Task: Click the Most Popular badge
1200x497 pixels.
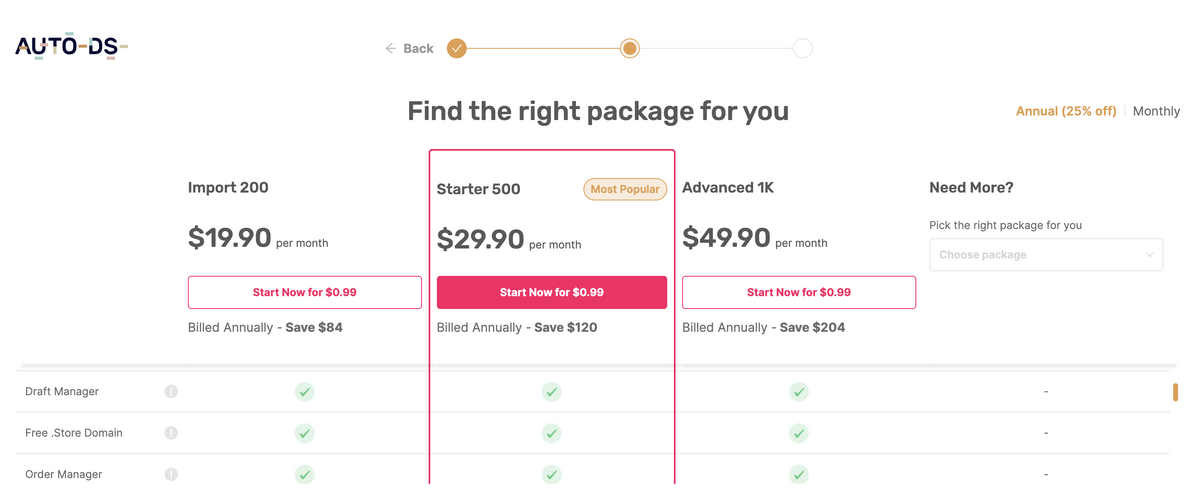Action: pos(625,189)
